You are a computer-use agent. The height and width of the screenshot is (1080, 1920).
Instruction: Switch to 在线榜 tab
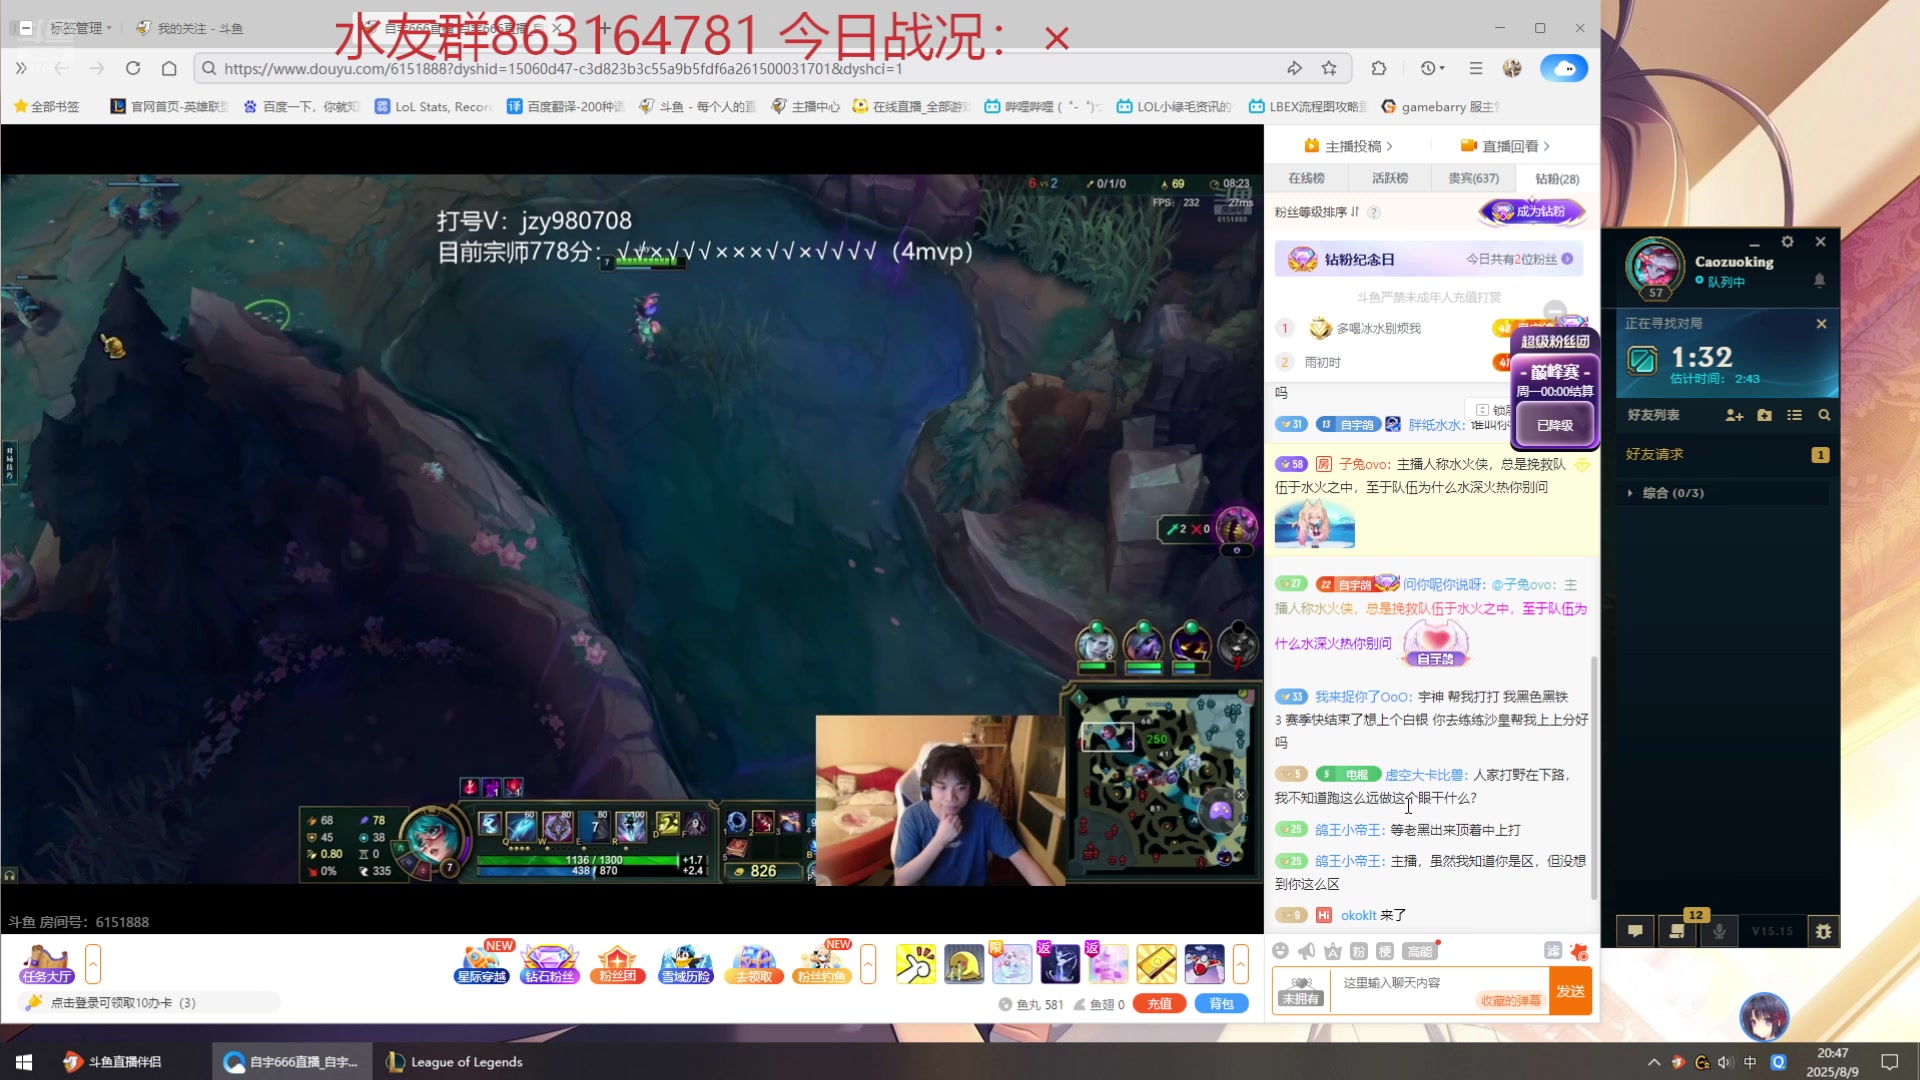click(x=1306, y=178)
